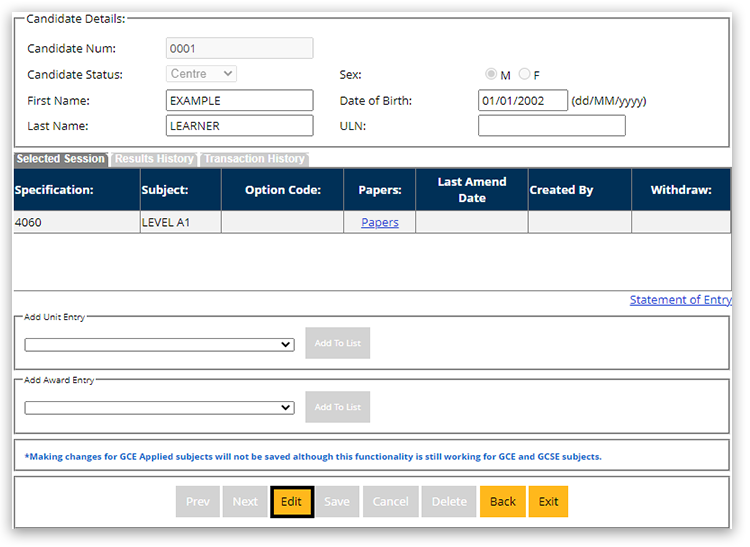750x547 pixels.
Task: Click the Edit button
Action: (291, 502)
